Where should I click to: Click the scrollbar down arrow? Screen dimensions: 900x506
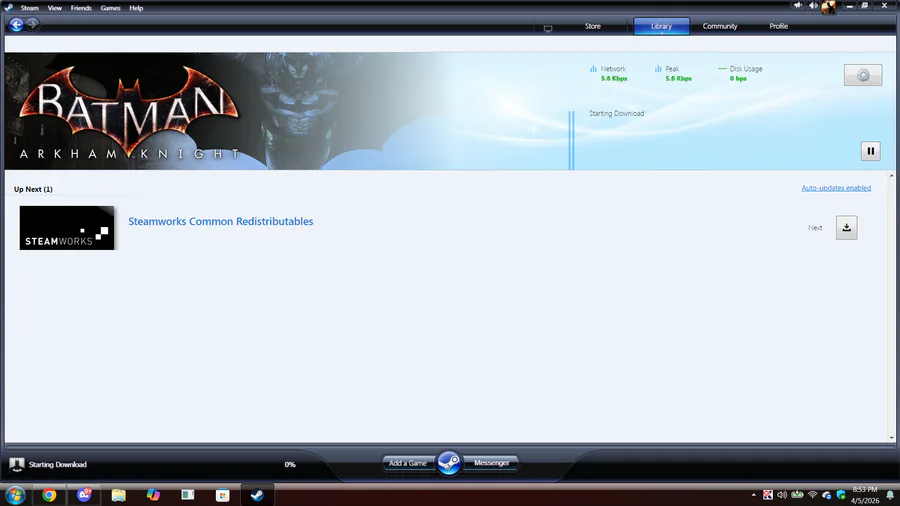tap(891, 438)
